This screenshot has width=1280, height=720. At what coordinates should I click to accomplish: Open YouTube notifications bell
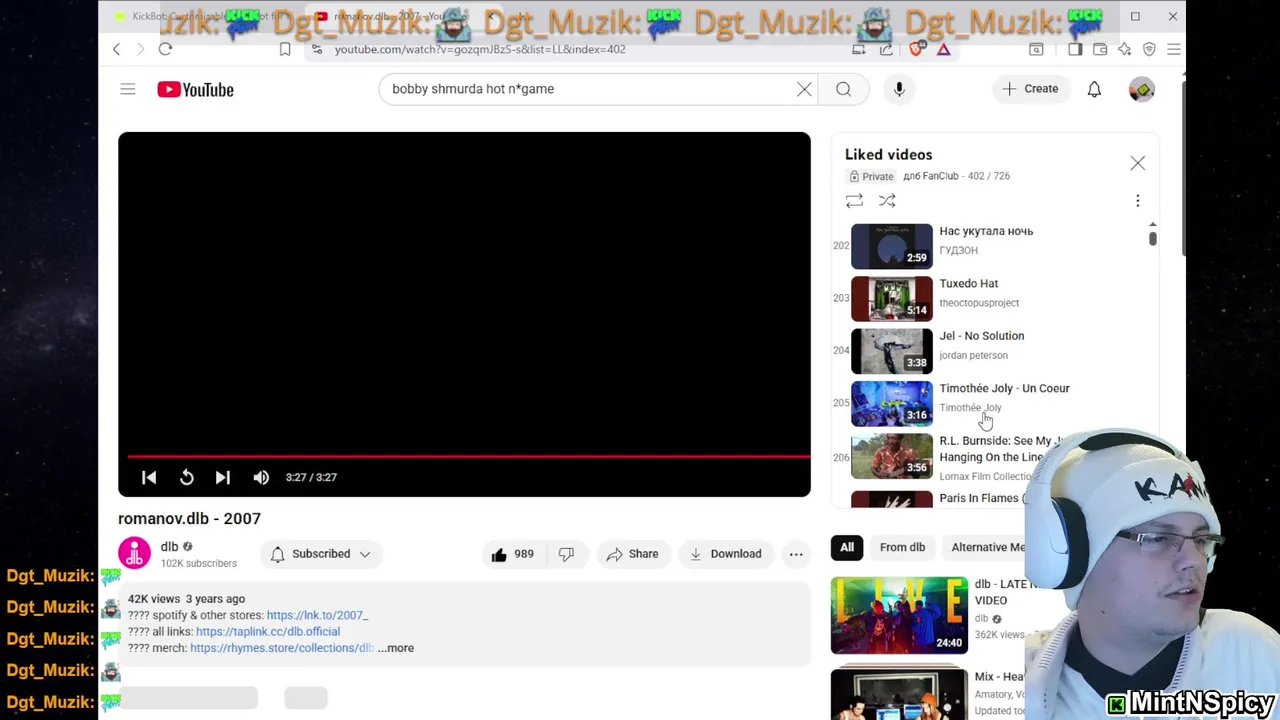(1094, 89)
